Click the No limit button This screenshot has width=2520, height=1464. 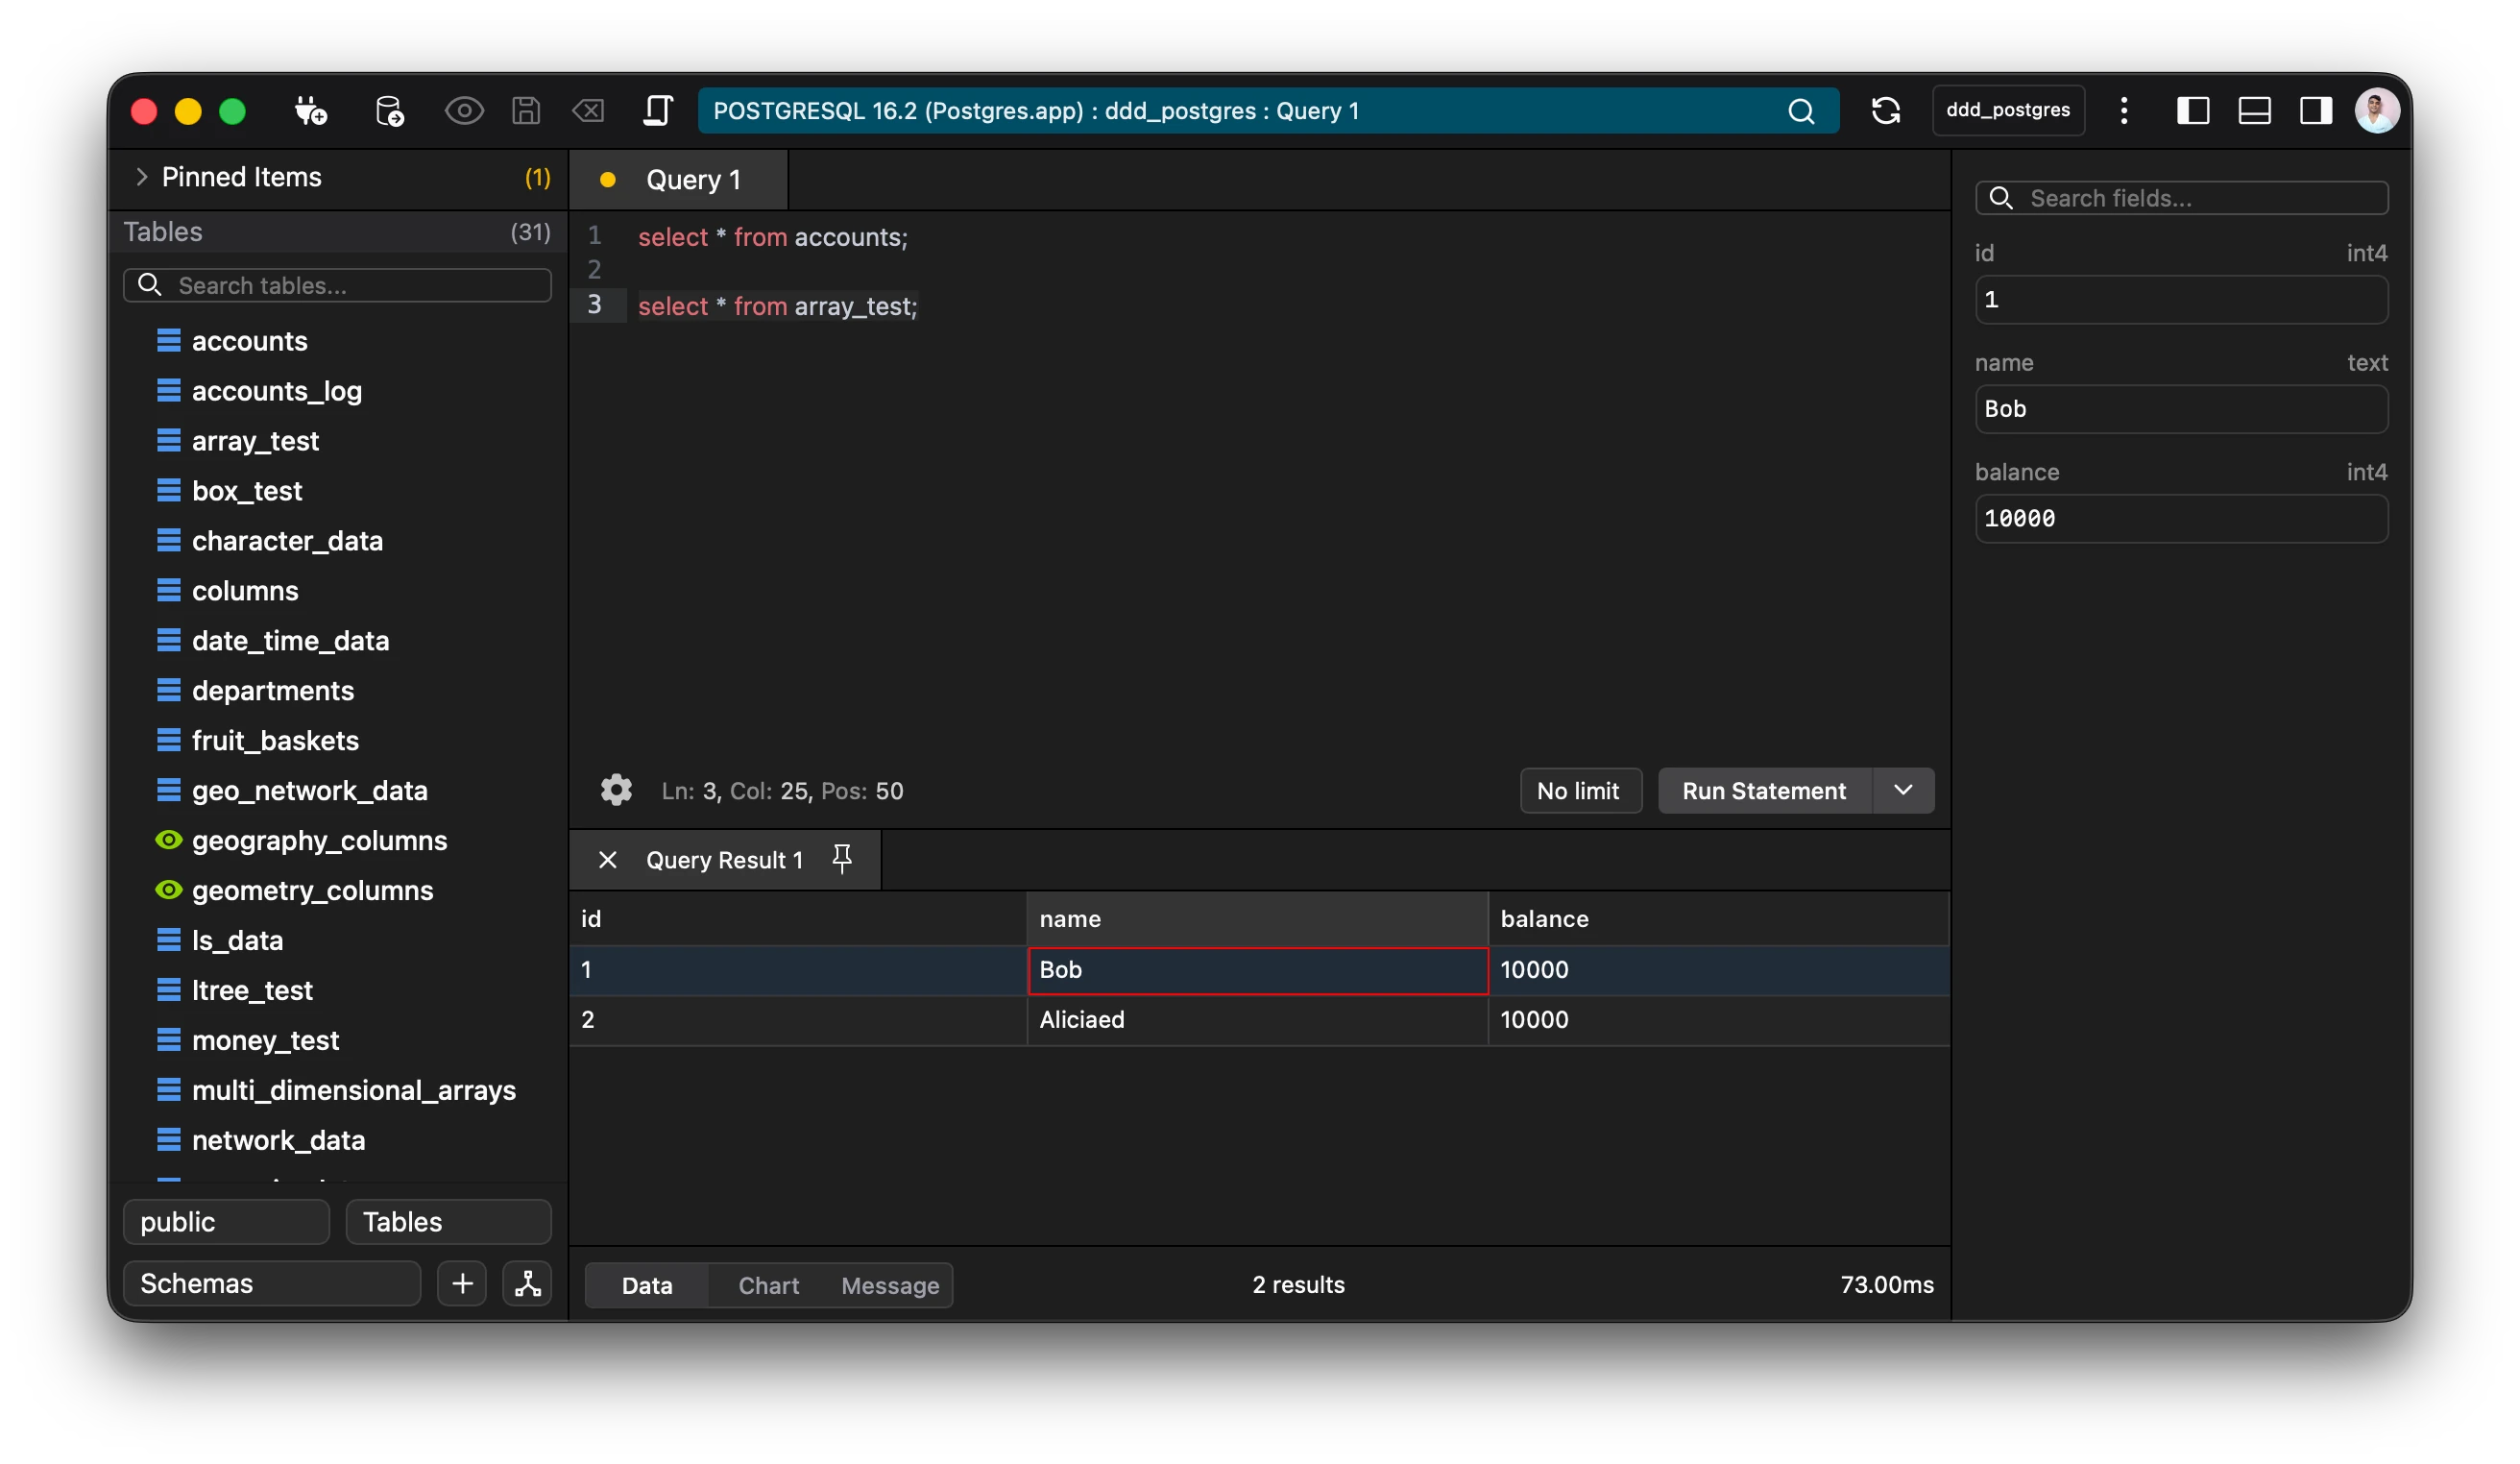(x=1580, y=790)
